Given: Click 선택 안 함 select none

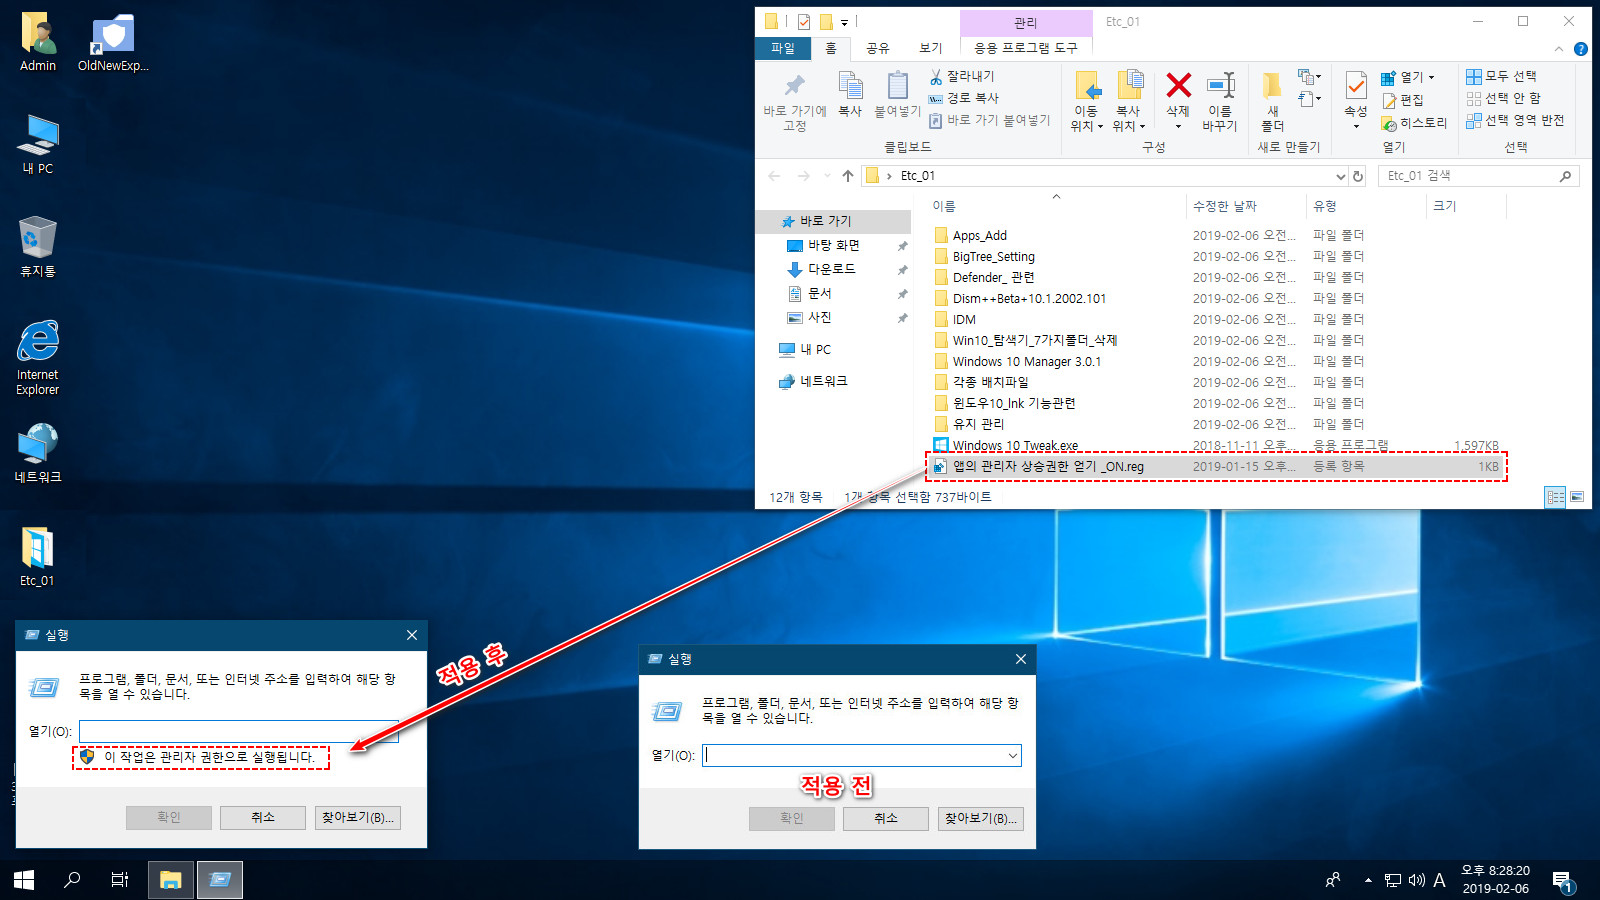Looking at the screenshot, I should click(1503, 98).
